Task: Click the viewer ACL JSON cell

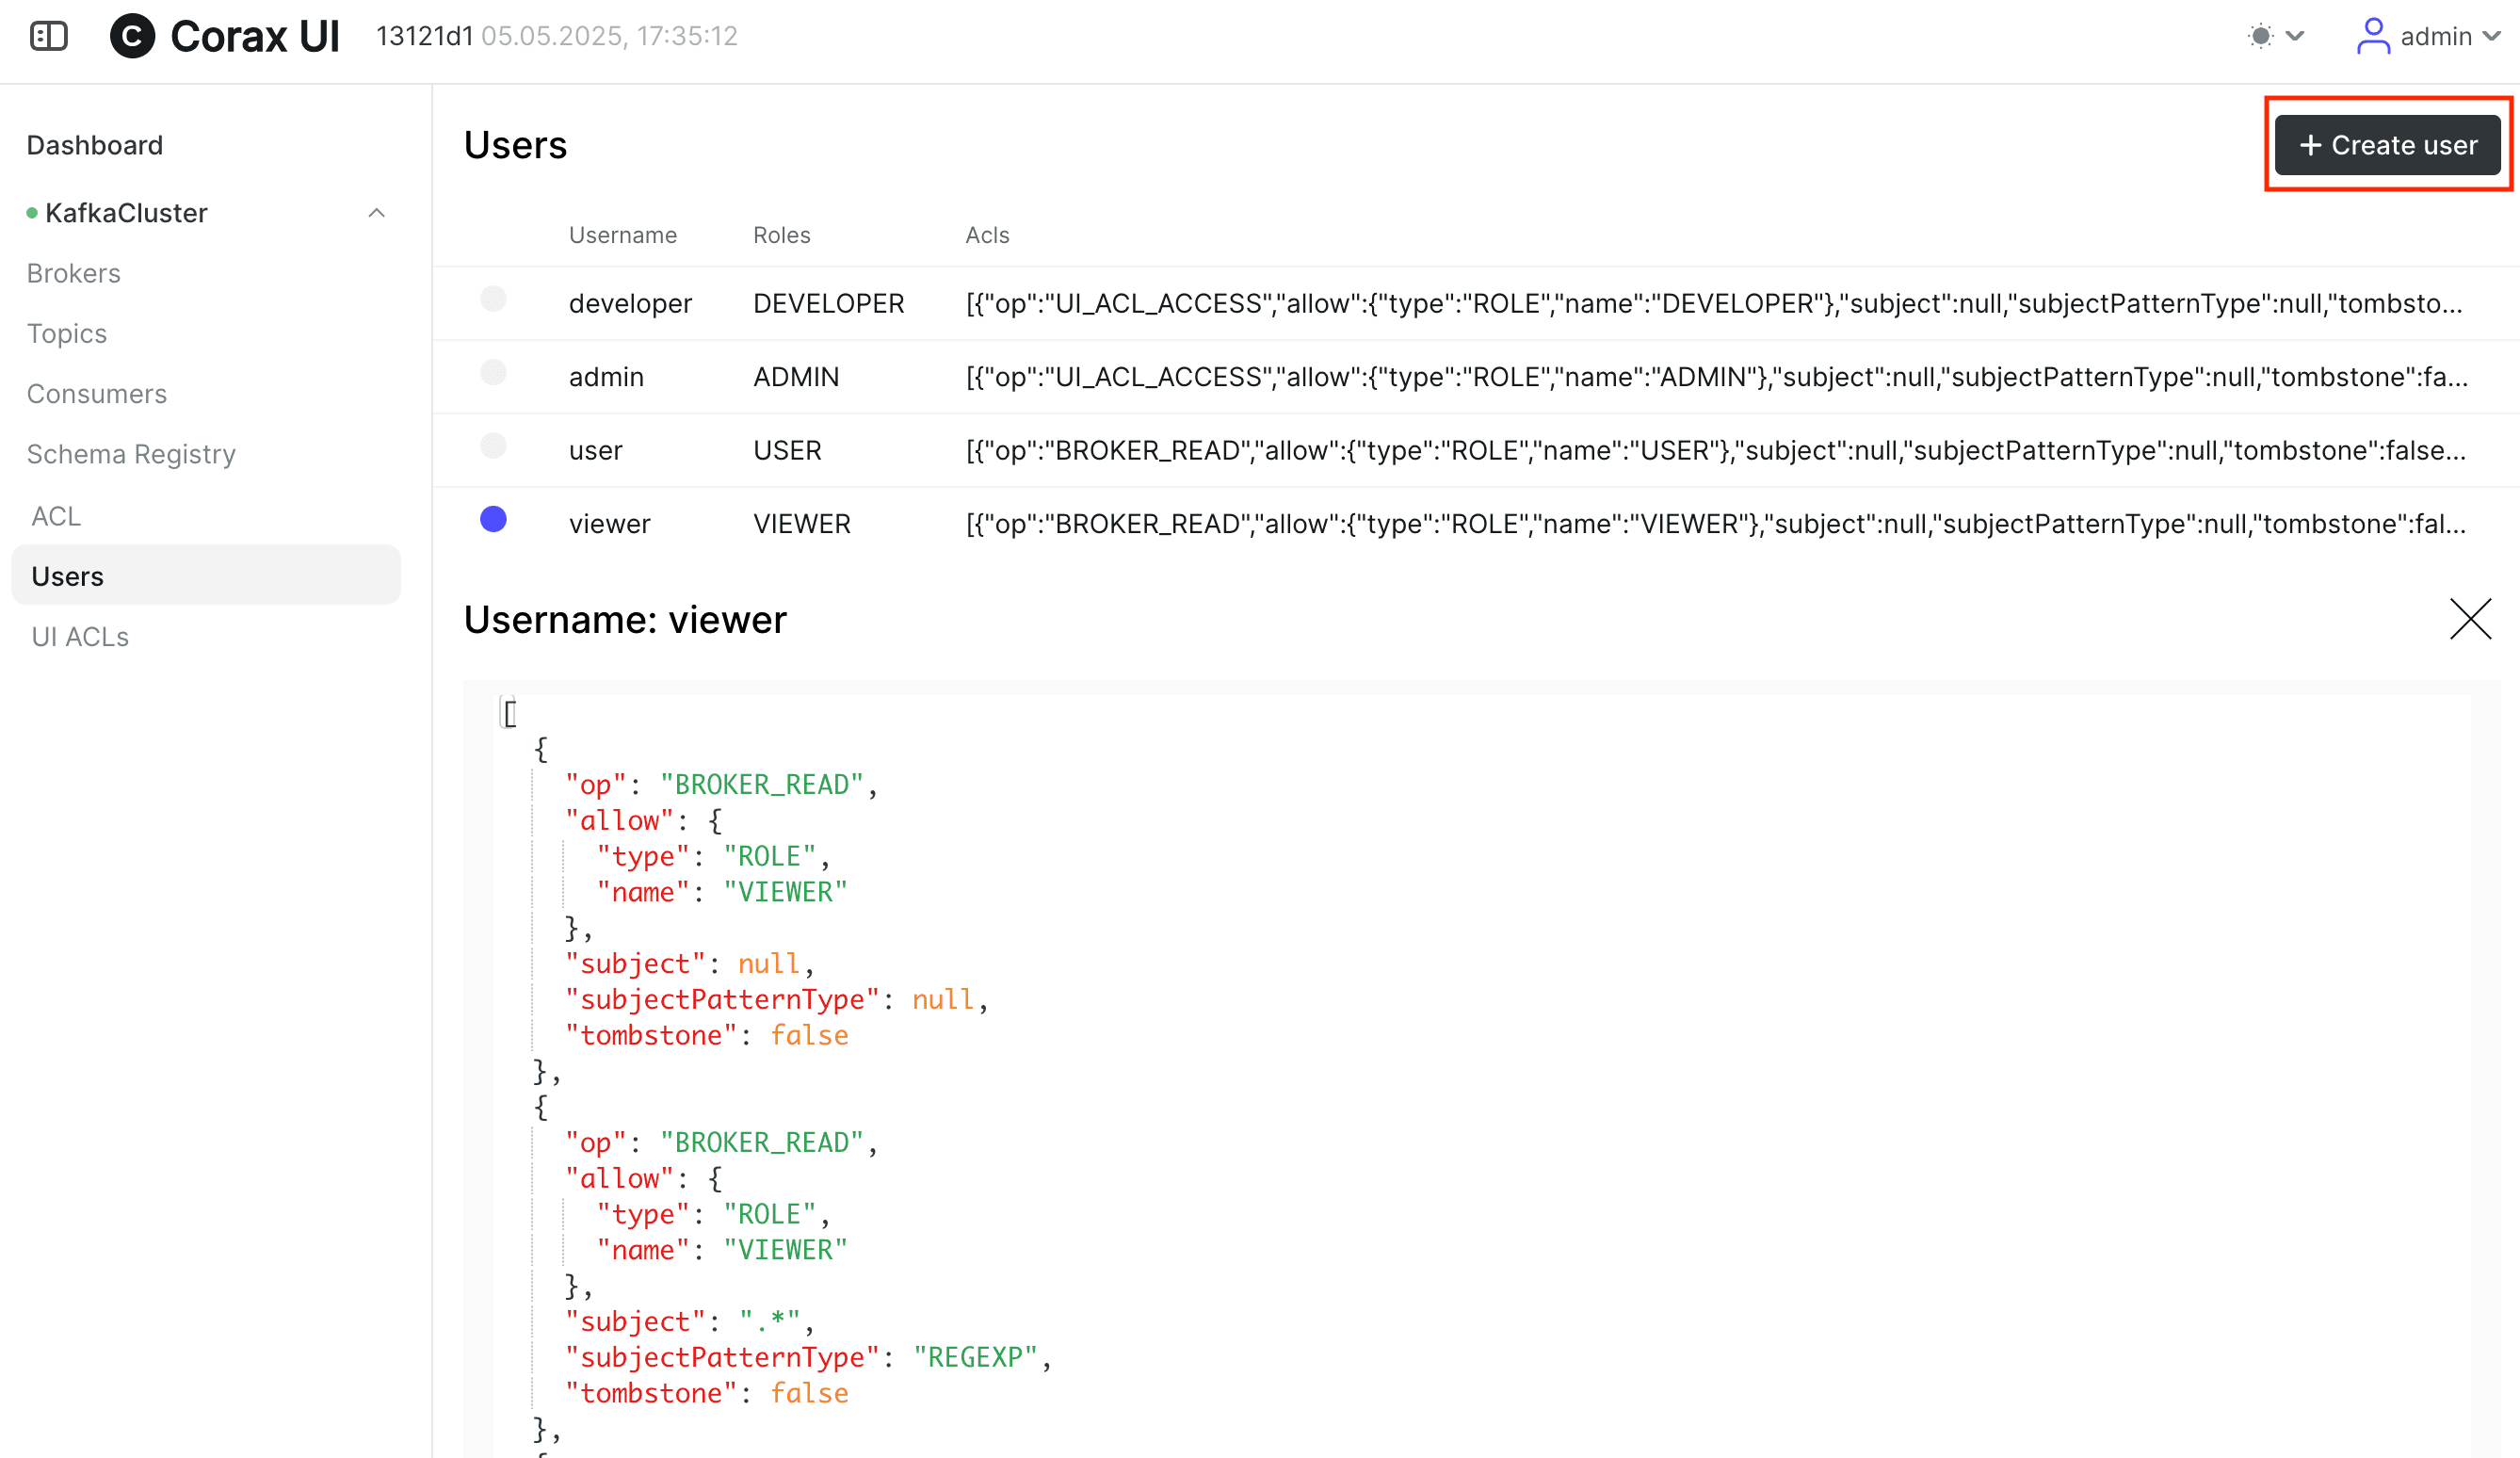Action: coord(1715,524)
